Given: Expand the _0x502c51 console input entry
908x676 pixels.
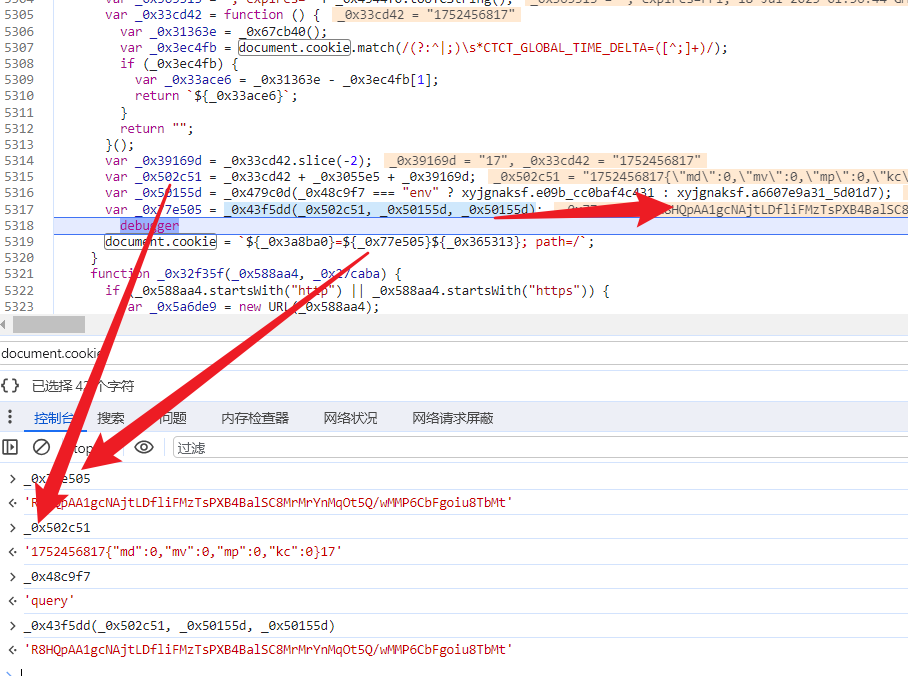Looking at the screenshot, I should [12, 528].
